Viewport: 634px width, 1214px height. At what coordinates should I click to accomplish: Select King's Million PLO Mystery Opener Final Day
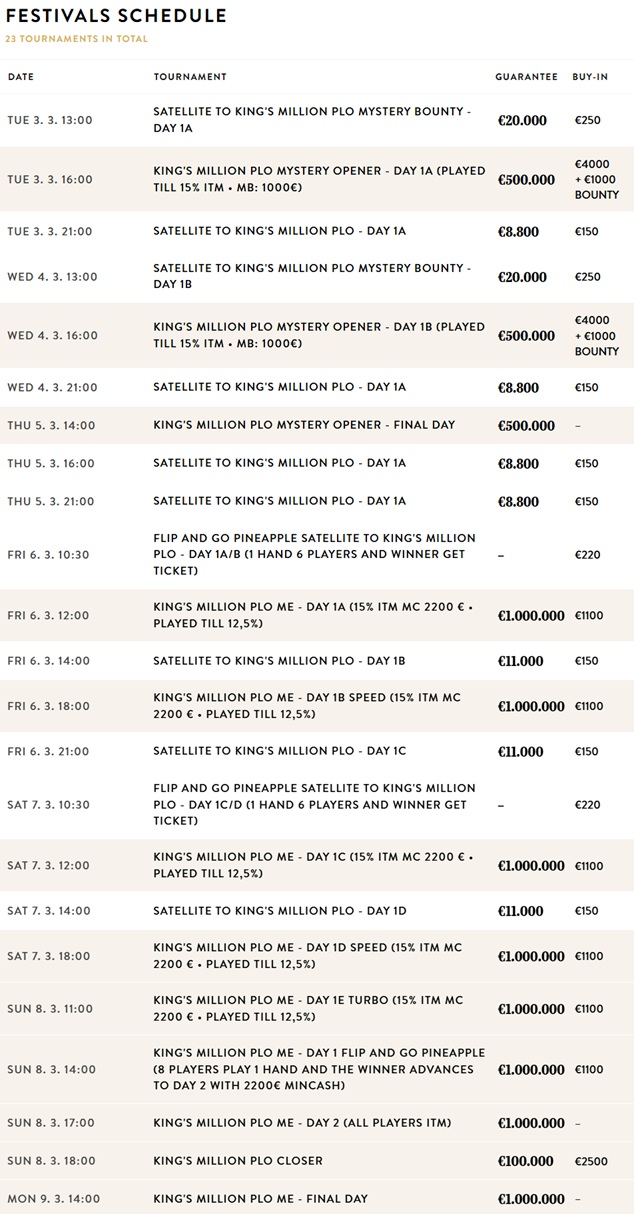pos(303,425)
